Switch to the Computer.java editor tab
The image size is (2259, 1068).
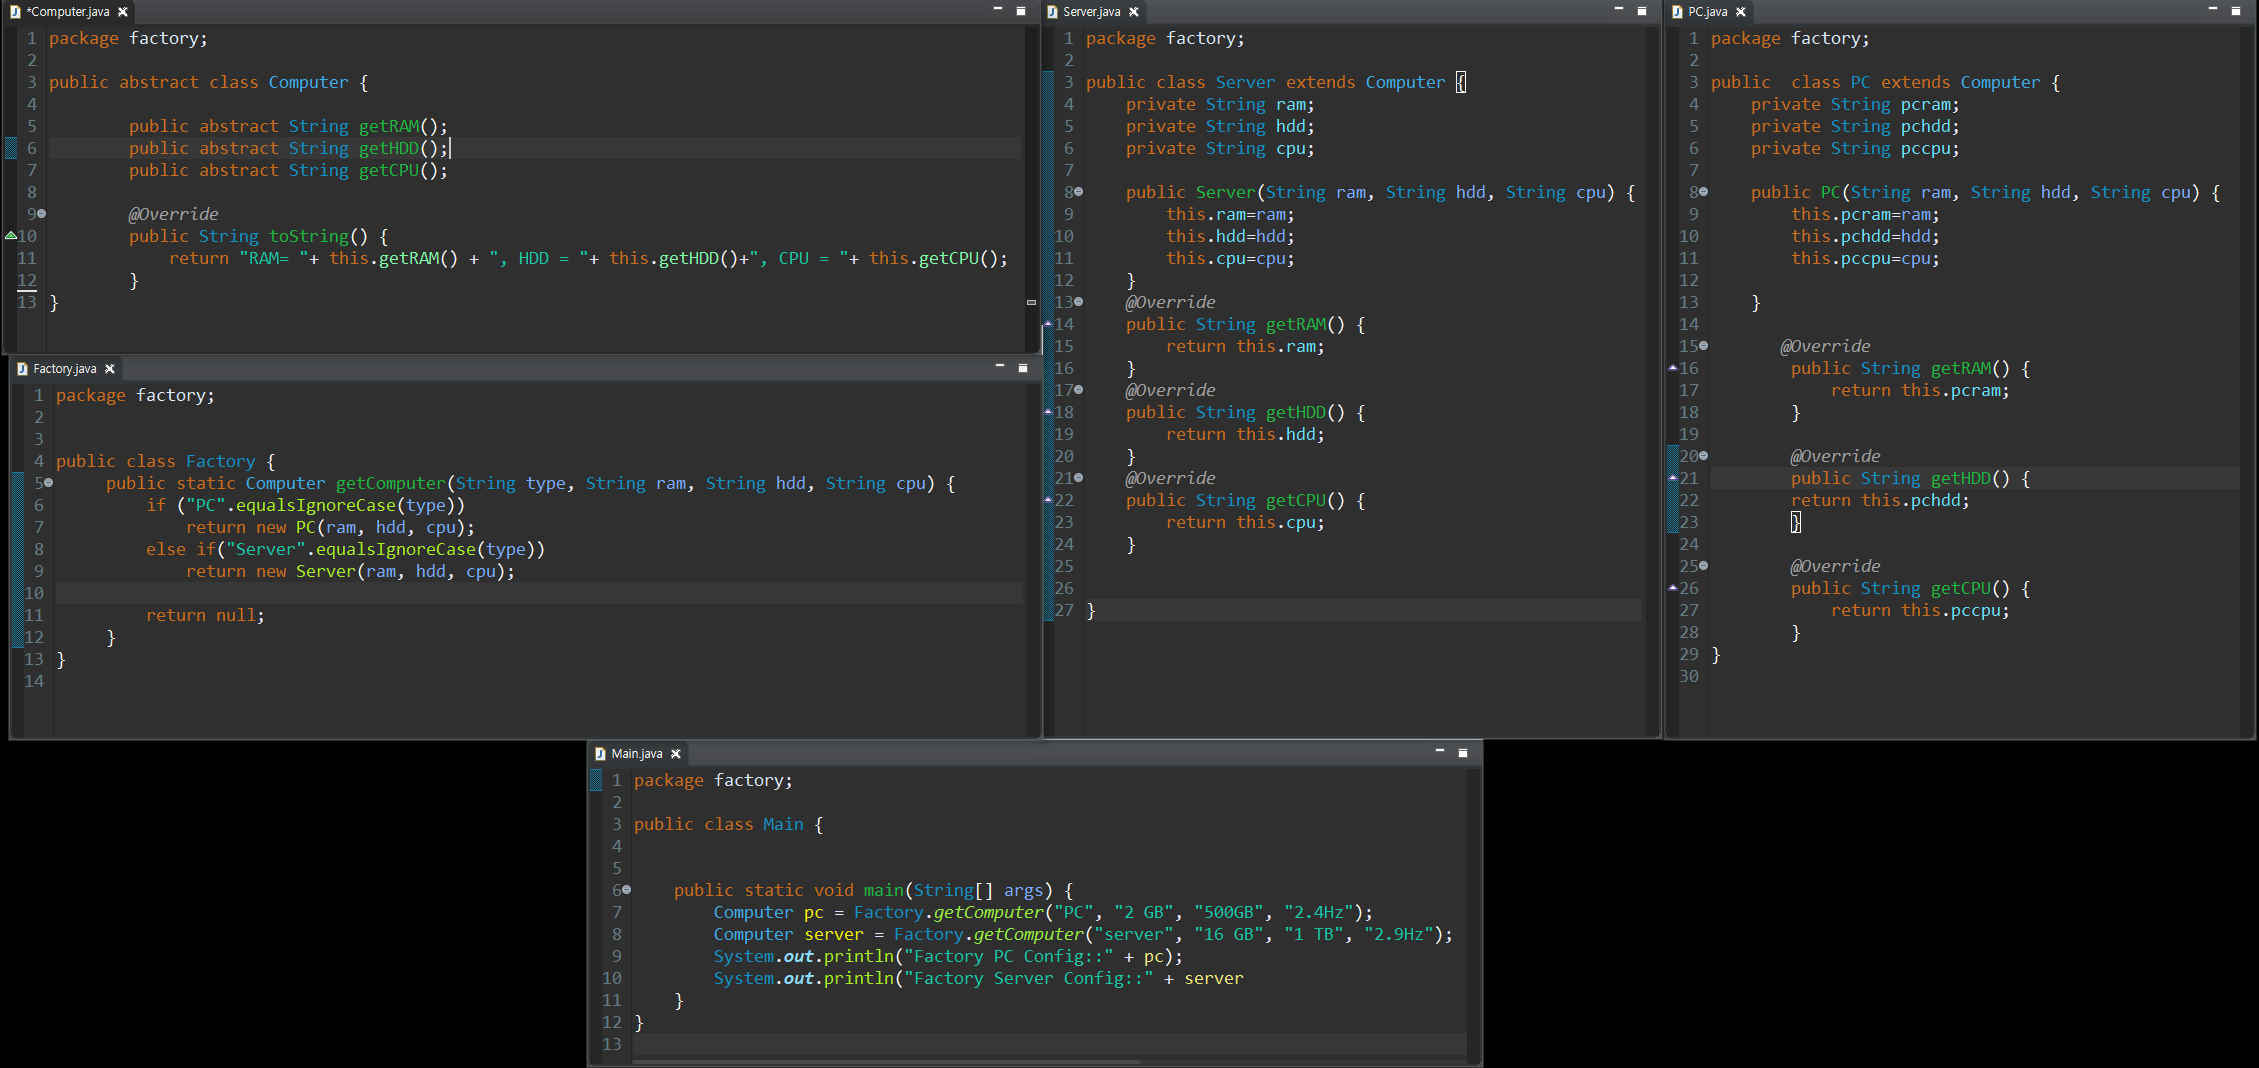click(68, 12)
